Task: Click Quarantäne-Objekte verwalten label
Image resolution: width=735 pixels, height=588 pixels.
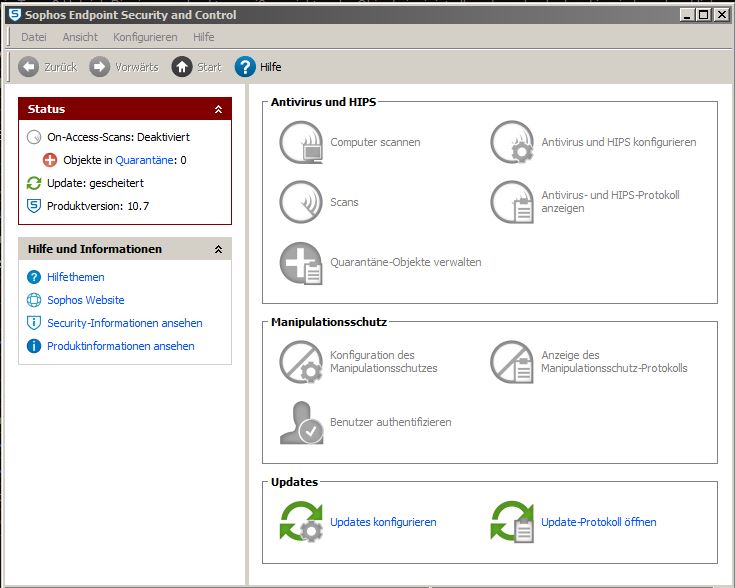Action: click(x=406, y=262)
